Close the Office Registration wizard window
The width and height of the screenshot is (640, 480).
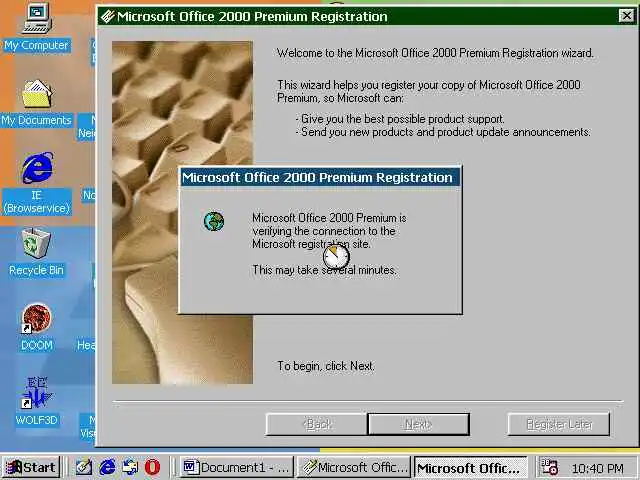coord(626,16)
